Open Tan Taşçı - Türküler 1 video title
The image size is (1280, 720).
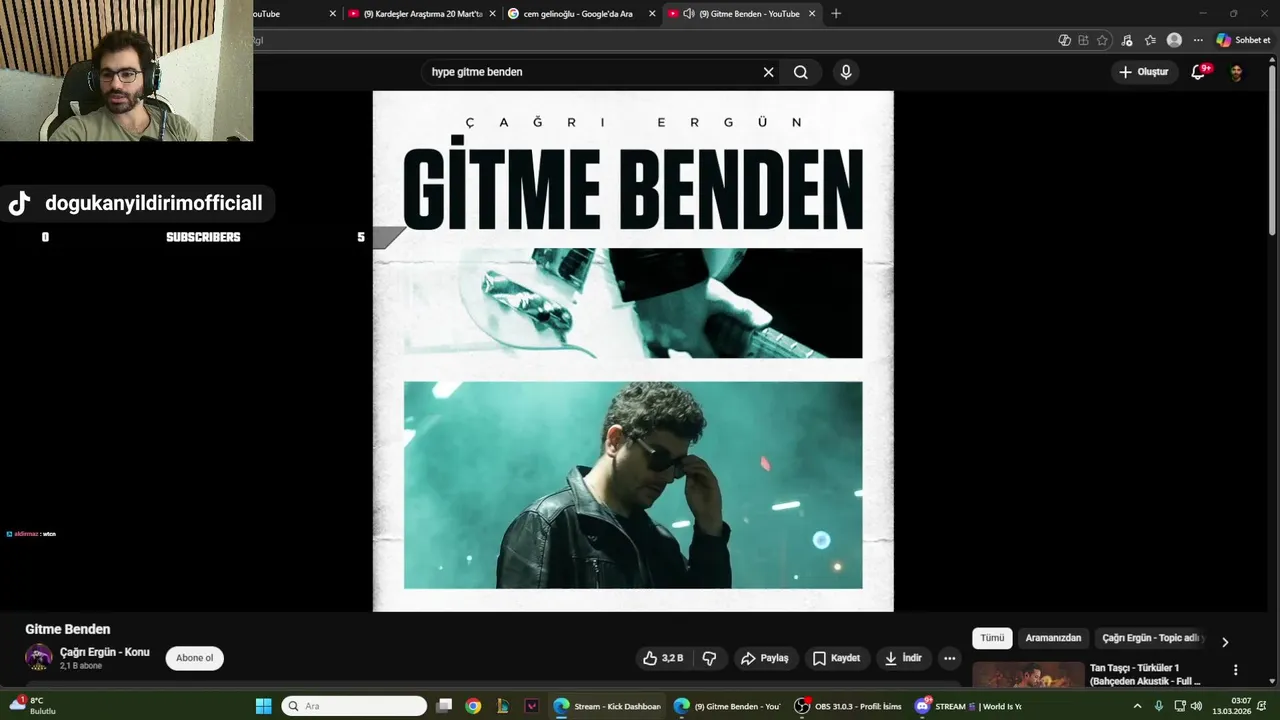click(x=1145, y=674)
